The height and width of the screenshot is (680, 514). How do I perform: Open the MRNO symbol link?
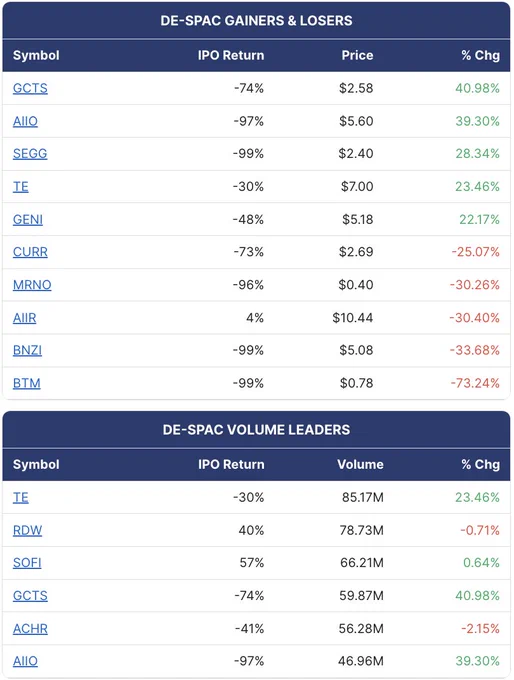tap(32, 285)
